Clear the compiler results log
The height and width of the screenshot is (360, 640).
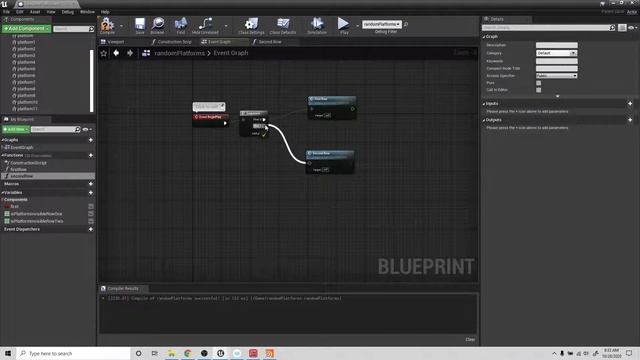point(470,340)
